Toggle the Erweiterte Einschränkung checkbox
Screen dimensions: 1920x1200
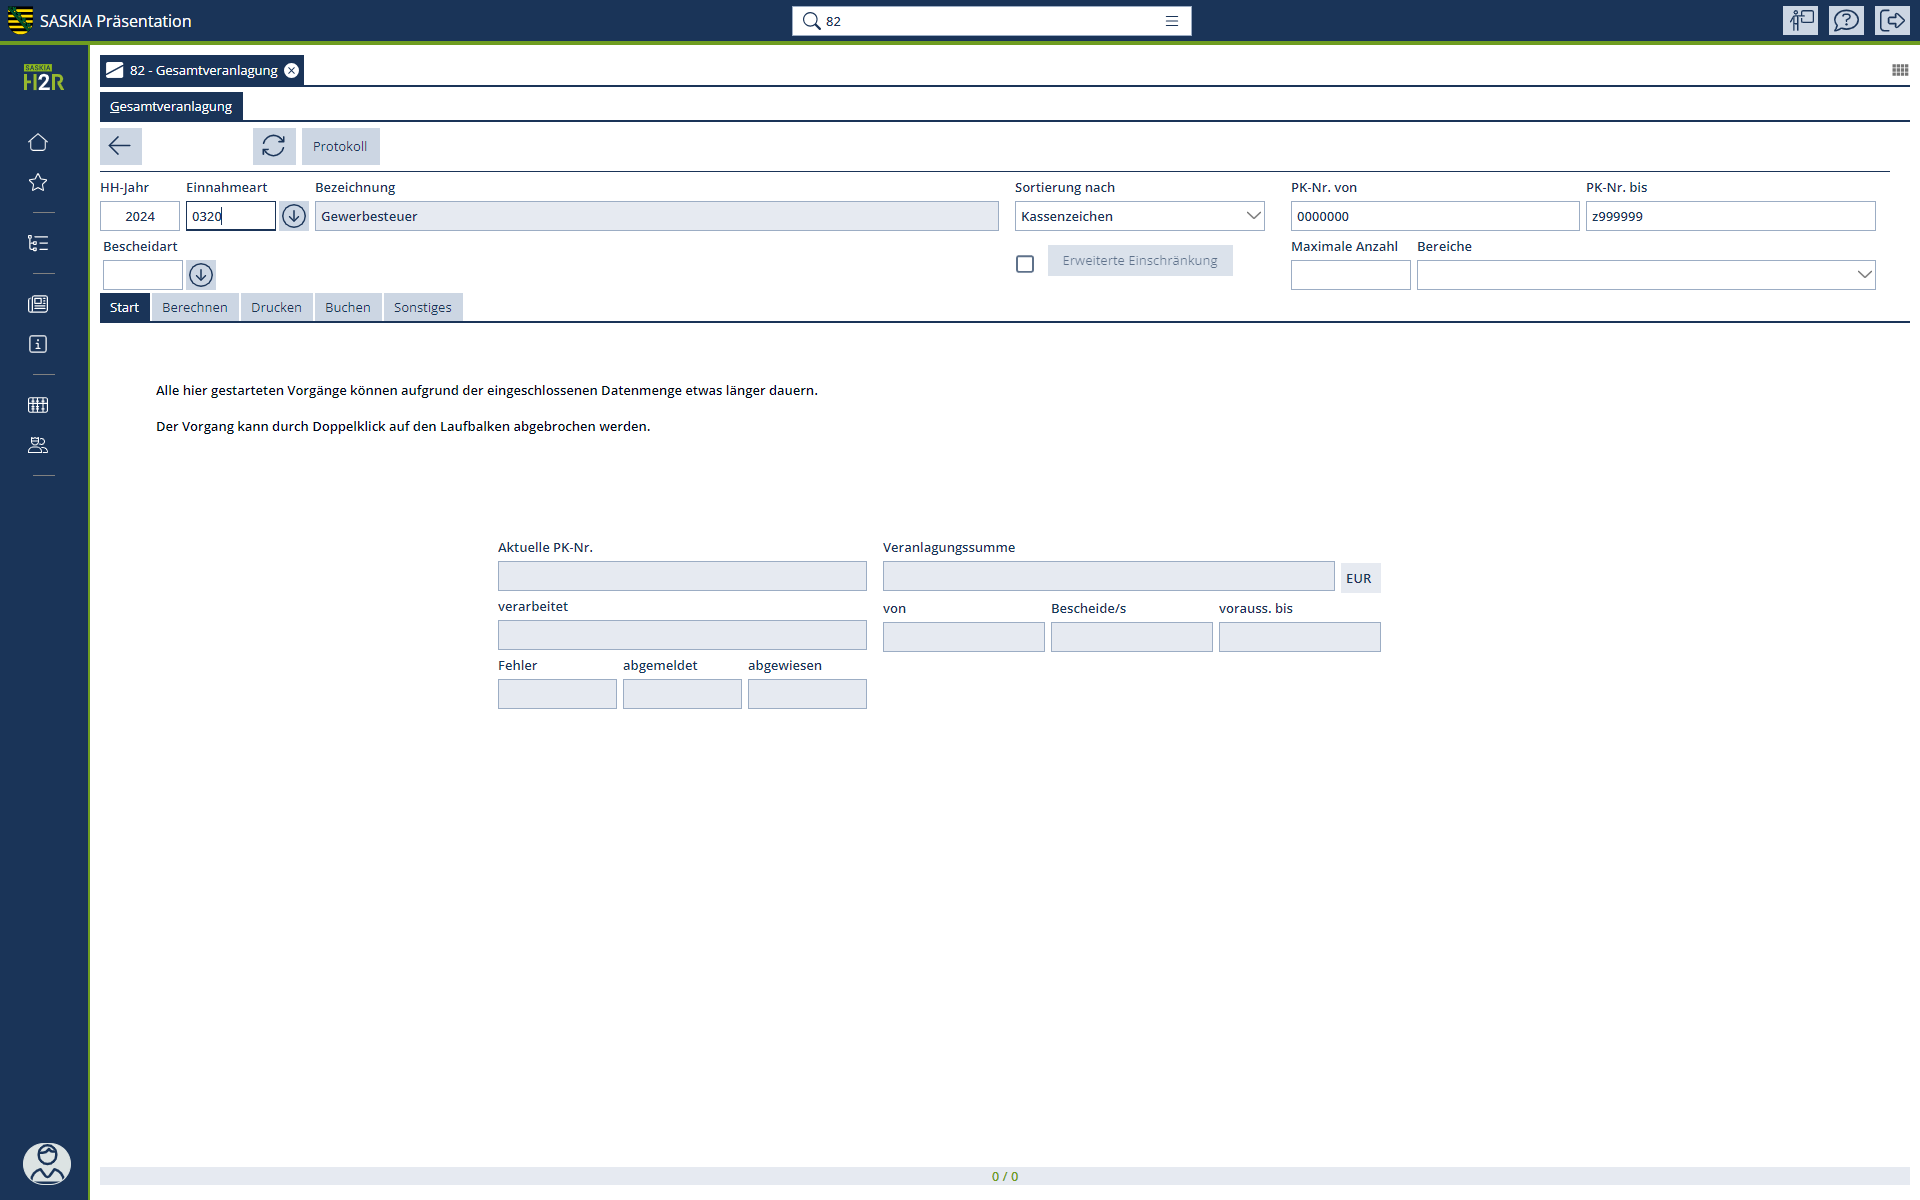click(x=1025, y=264)
